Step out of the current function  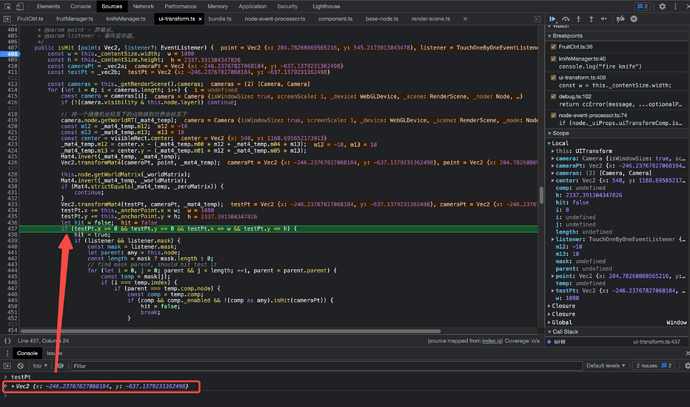click(590, 19)
